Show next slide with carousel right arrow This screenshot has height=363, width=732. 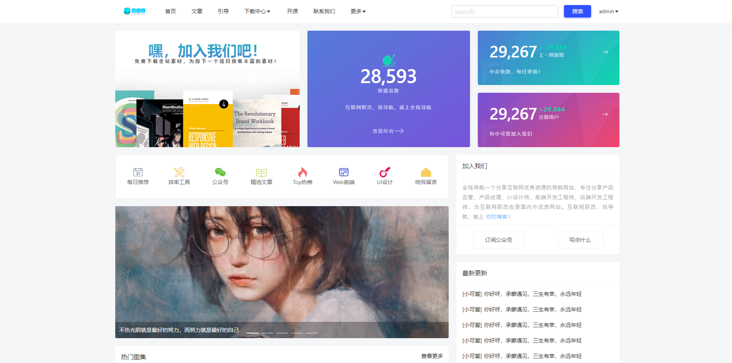[435, 272]
